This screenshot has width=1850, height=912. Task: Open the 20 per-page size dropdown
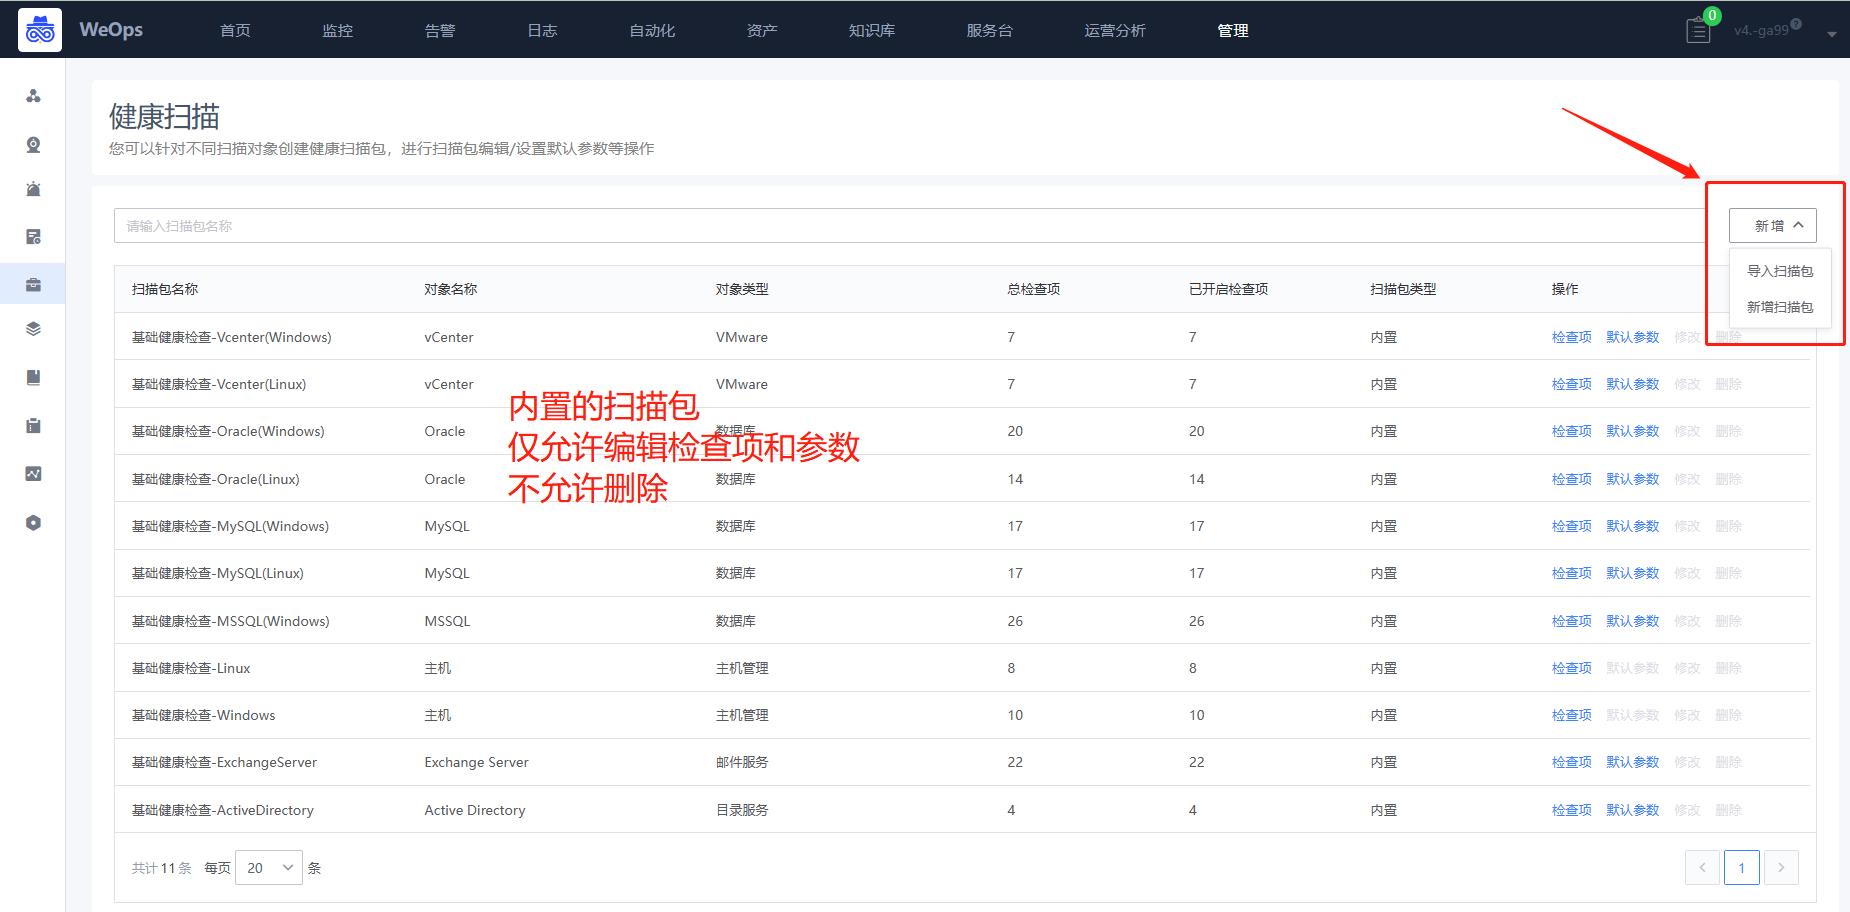pos(269,868)
